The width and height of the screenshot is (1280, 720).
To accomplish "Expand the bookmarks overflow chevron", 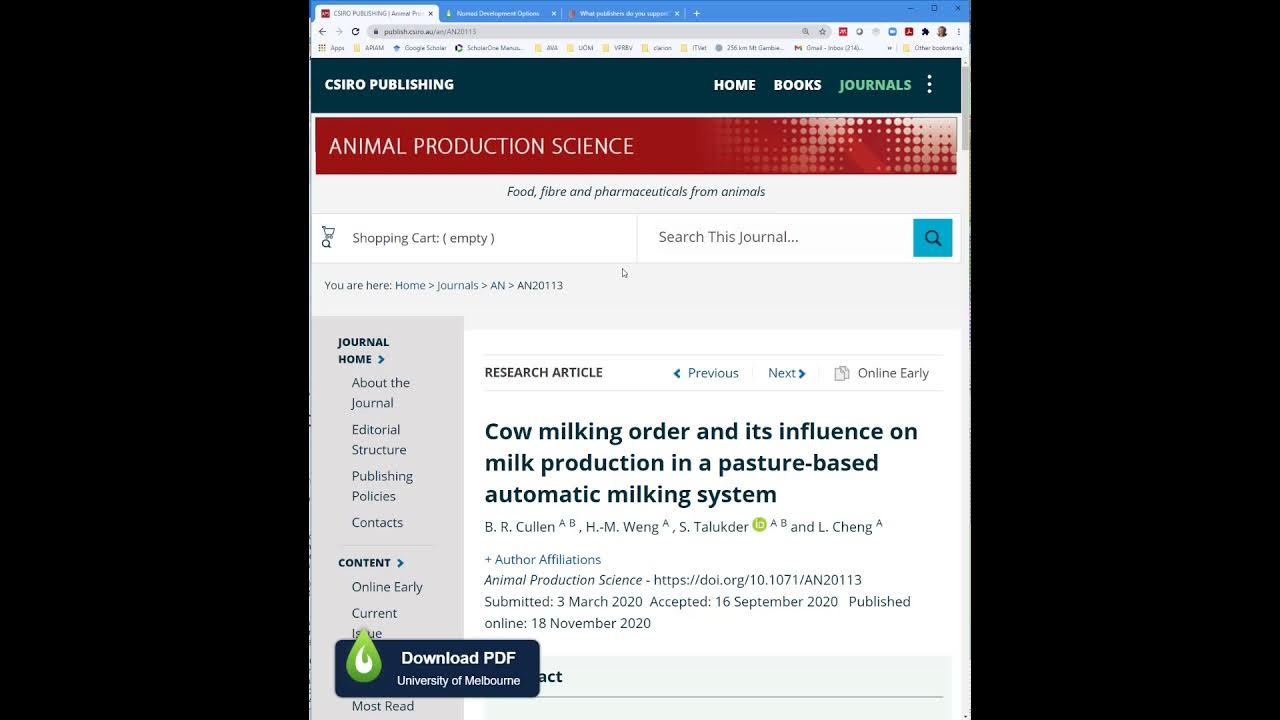I will [x=889, y=48].
